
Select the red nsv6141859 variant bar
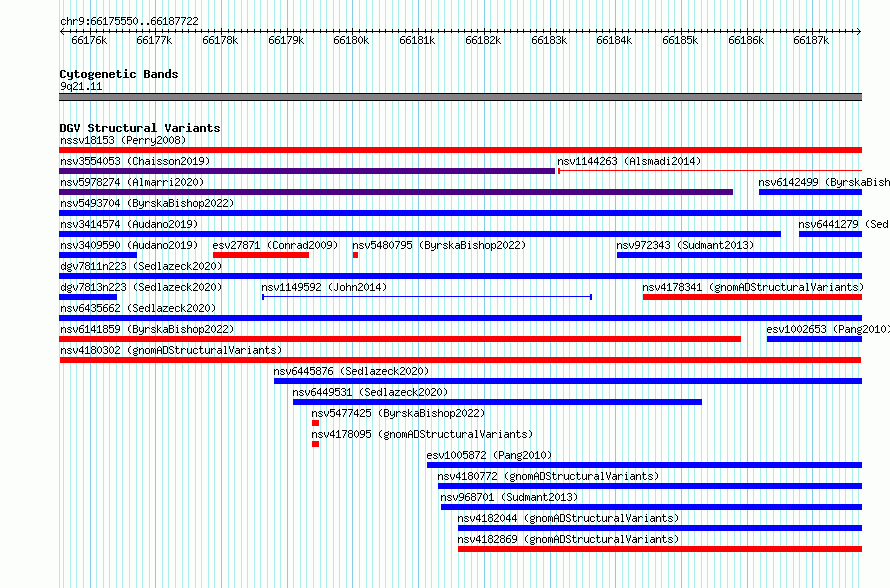(x=400, y=339)
